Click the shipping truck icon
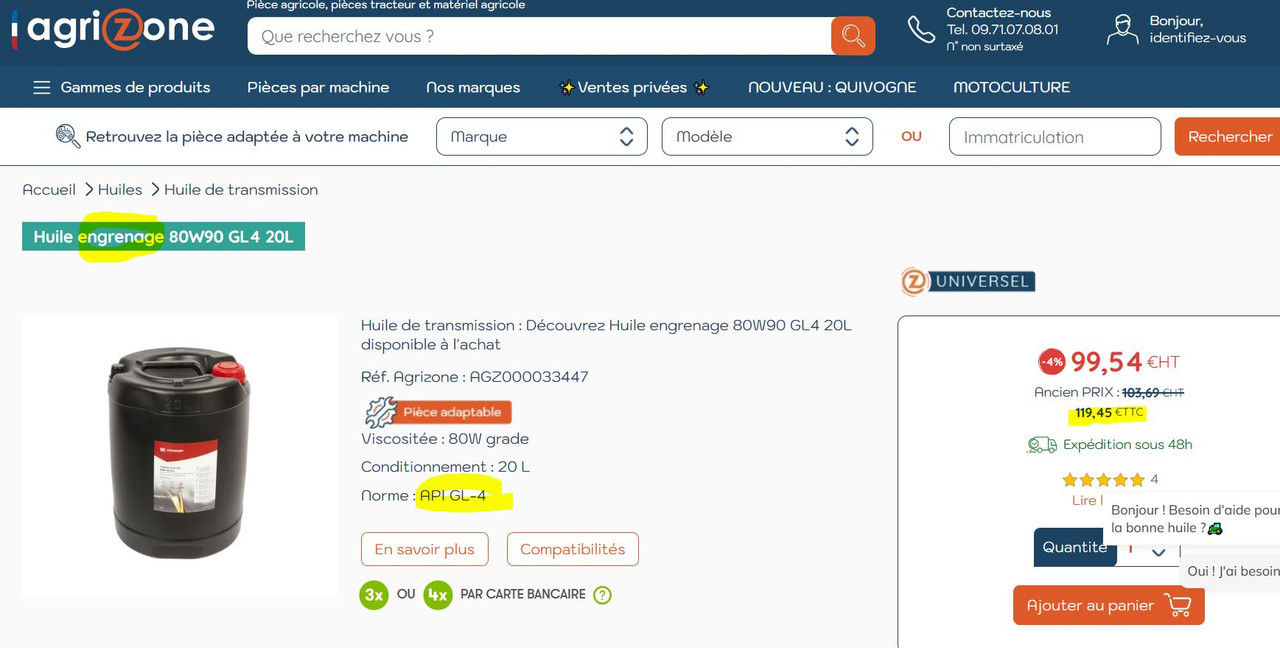The width and height of the screenshot is (1280, 648). (x=1042, y=445)
